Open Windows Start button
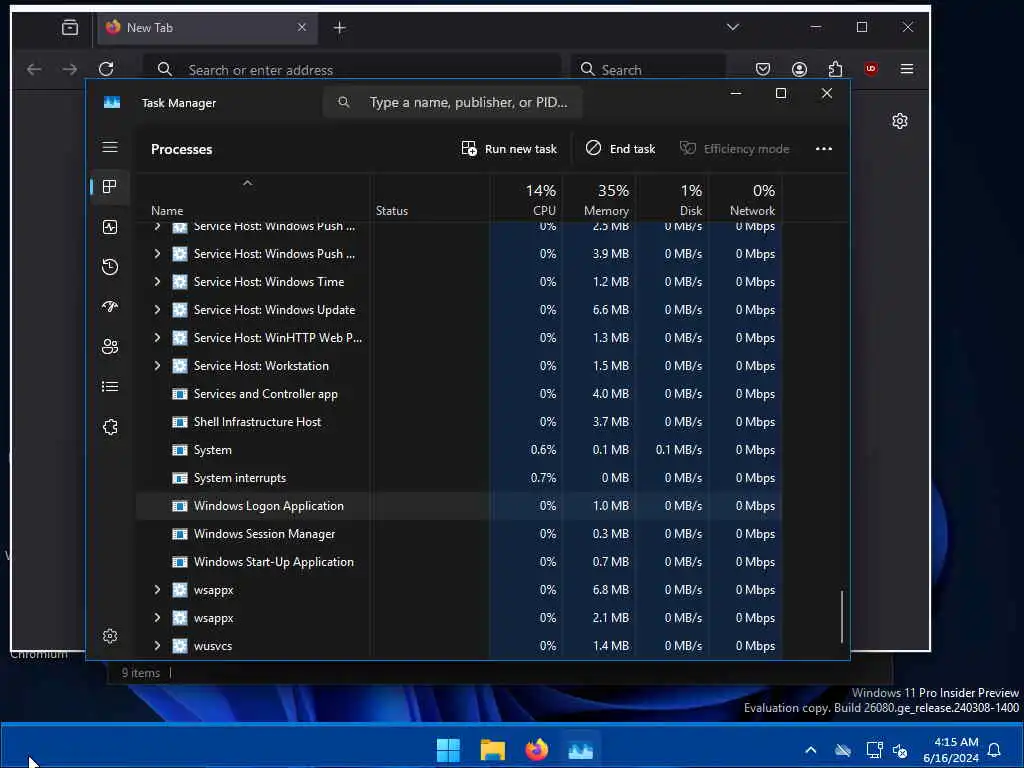The height and width of the screenshot is (768, 1024). click(x=448, y=750)
